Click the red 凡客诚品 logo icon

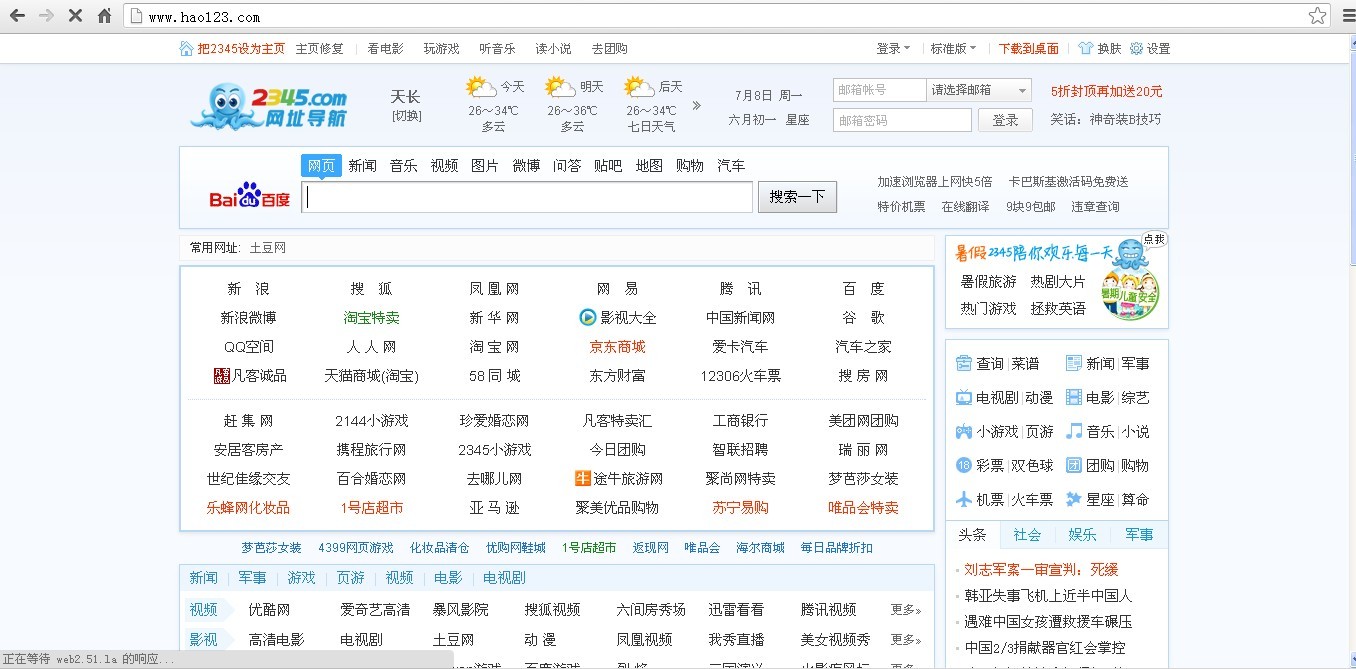click(222, 375)
